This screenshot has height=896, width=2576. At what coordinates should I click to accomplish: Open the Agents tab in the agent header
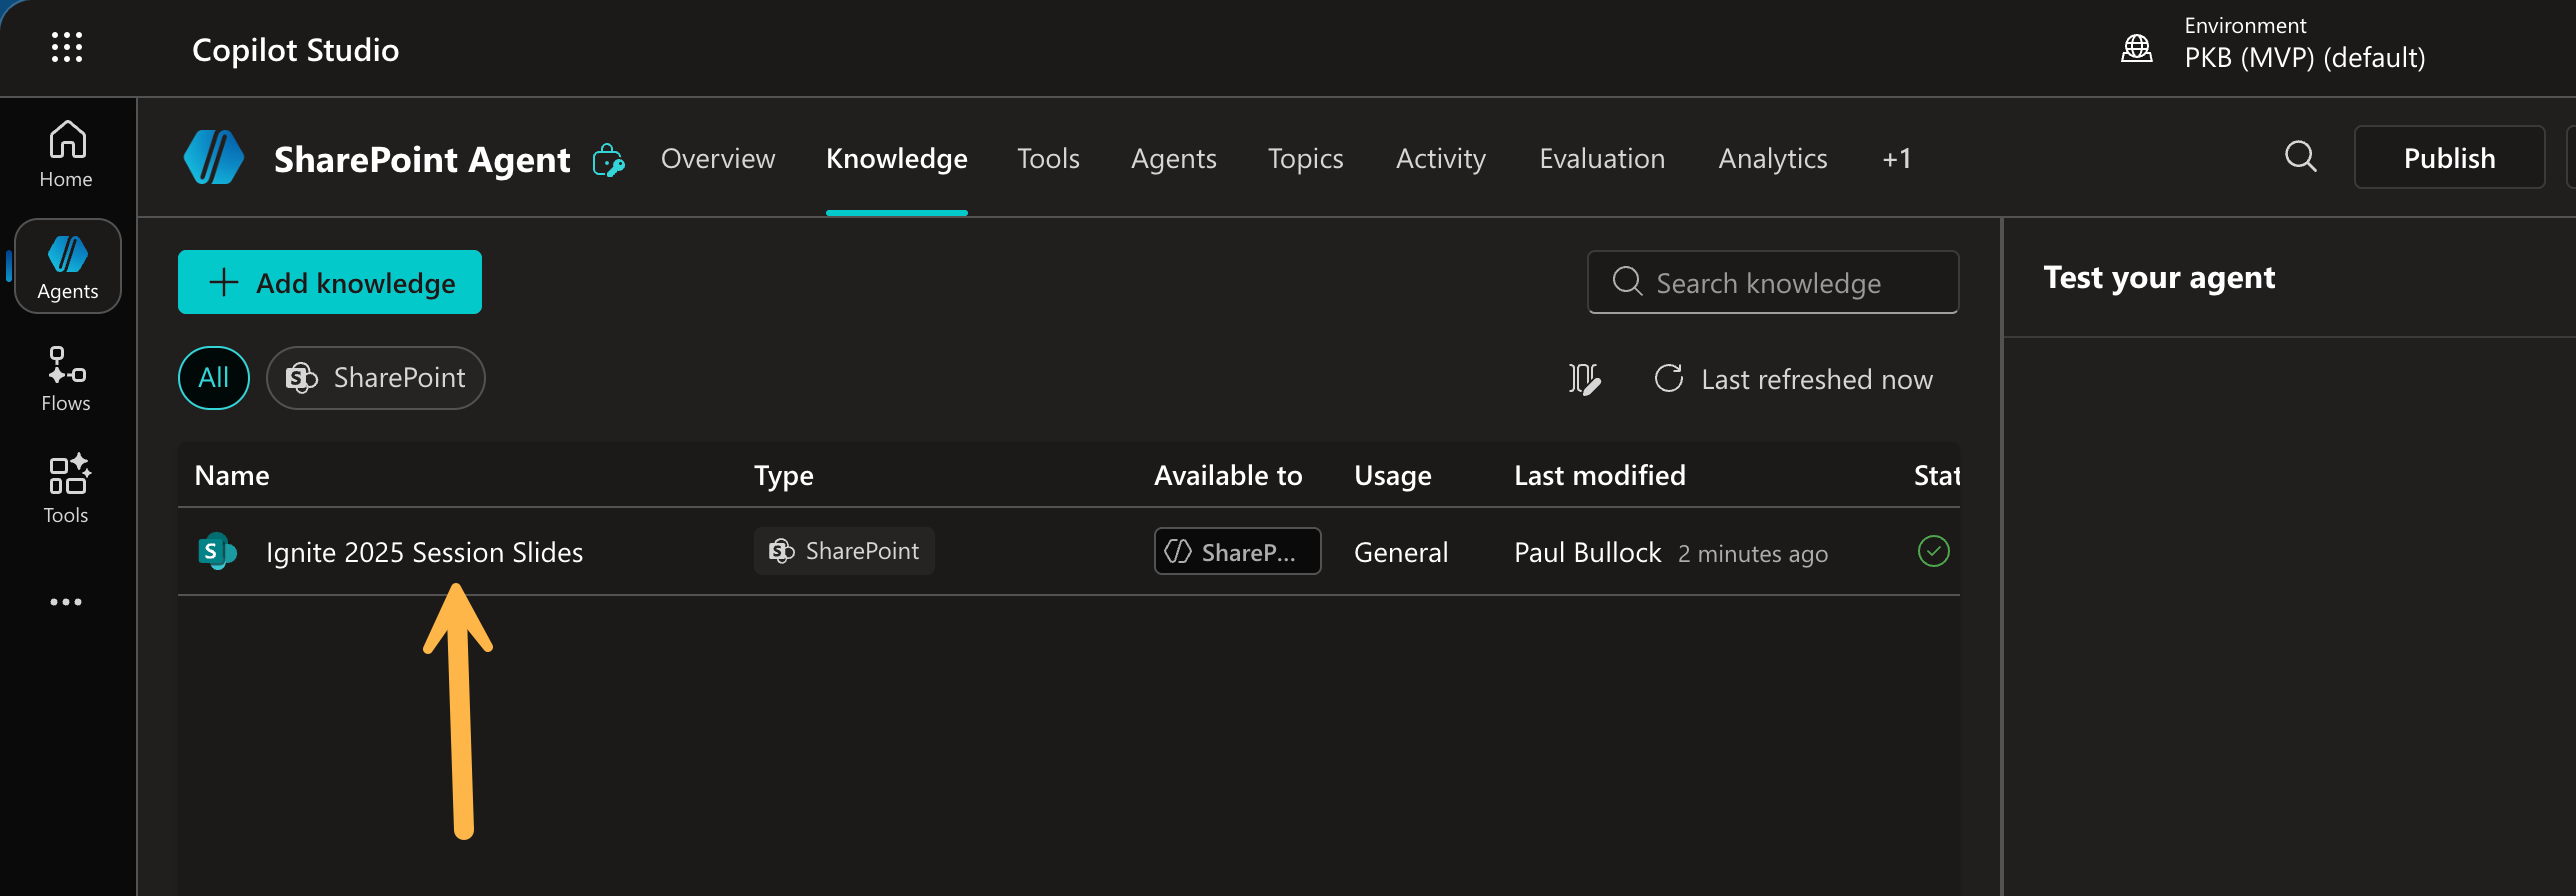pyautogui.click(x=1173, y=158)
